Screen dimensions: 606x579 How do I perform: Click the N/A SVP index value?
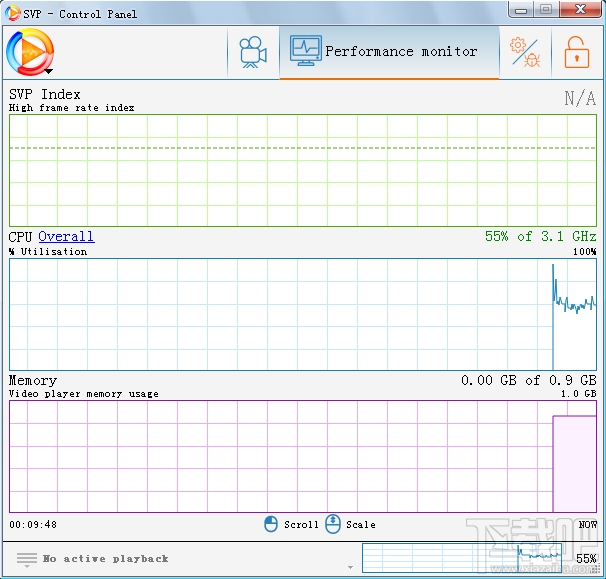(580, 98)
